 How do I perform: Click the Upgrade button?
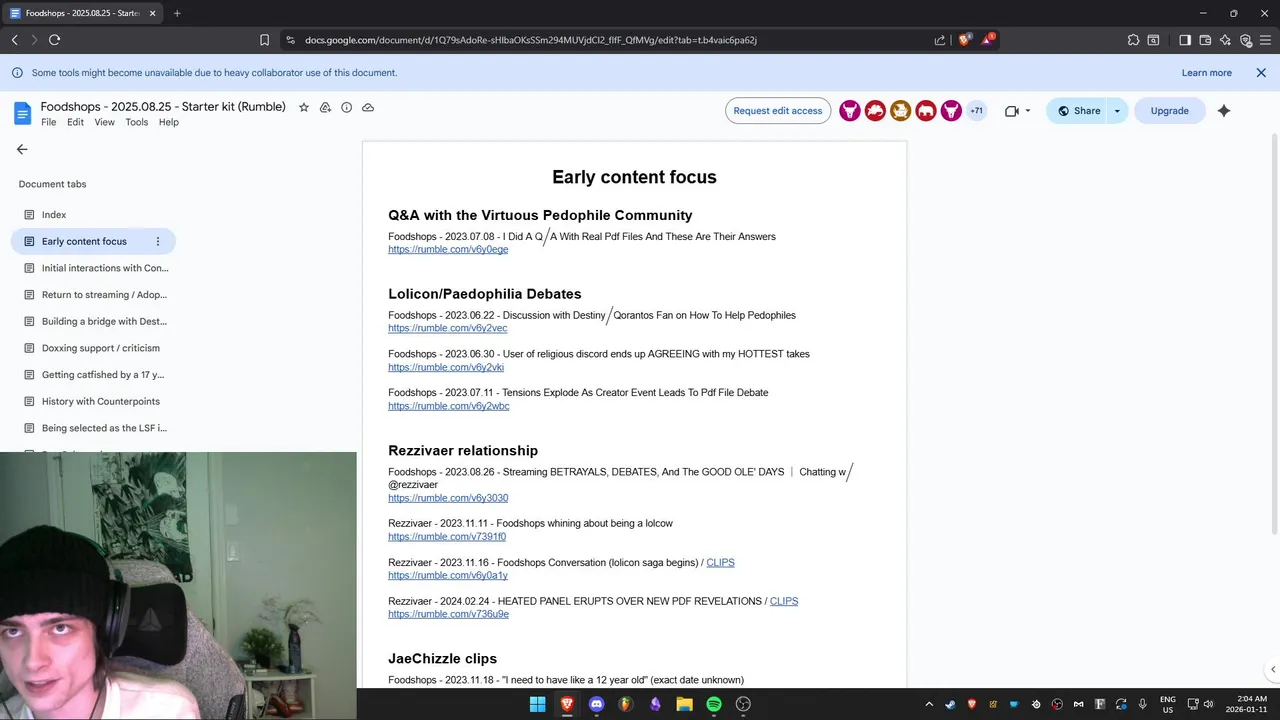(x=1169, y=111)
